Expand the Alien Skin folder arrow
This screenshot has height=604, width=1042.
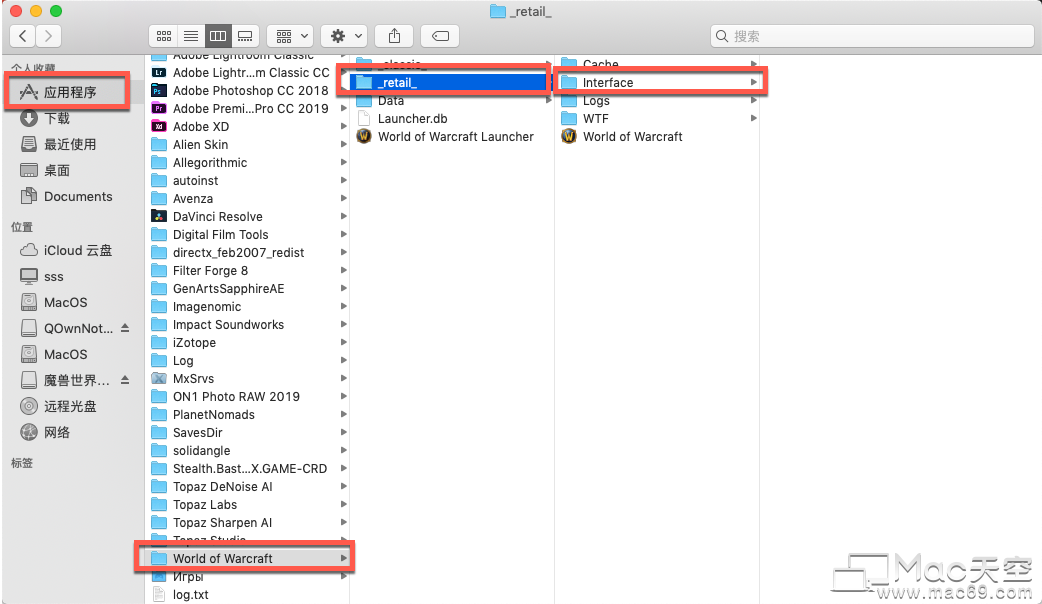point(344,144)
